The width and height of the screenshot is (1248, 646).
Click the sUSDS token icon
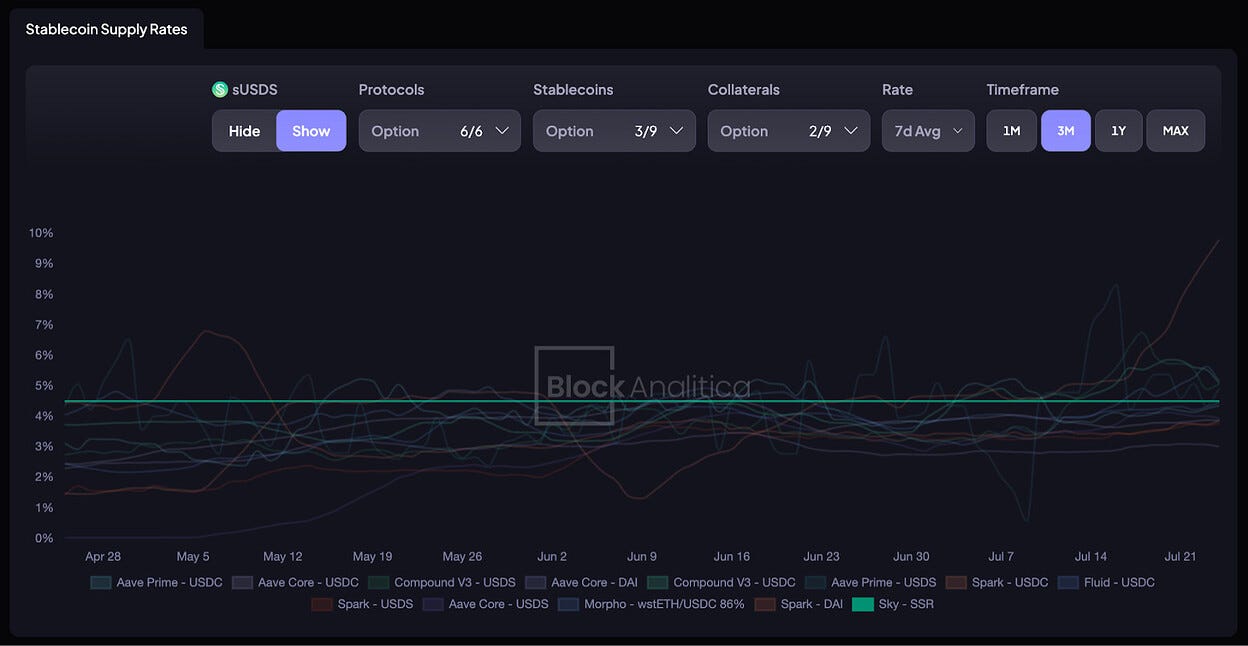[220, 90]
